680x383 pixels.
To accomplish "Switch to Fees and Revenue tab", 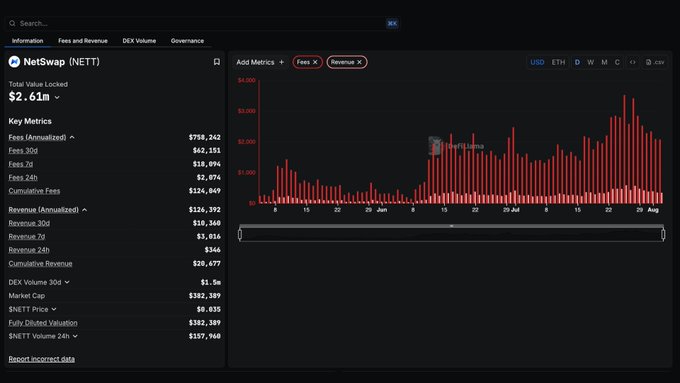I will click(83, 41).
